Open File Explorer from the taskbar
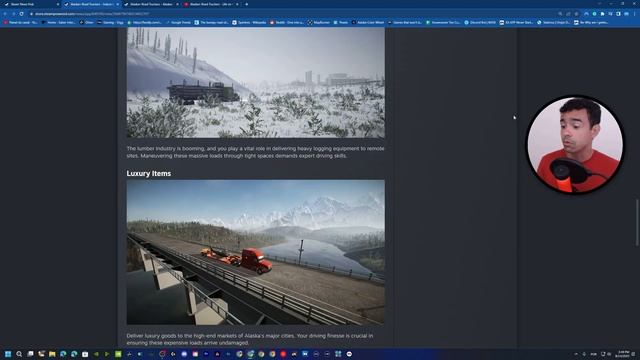Image resolution: width=640 pixels, height=360 pixels. pos(52,354)
